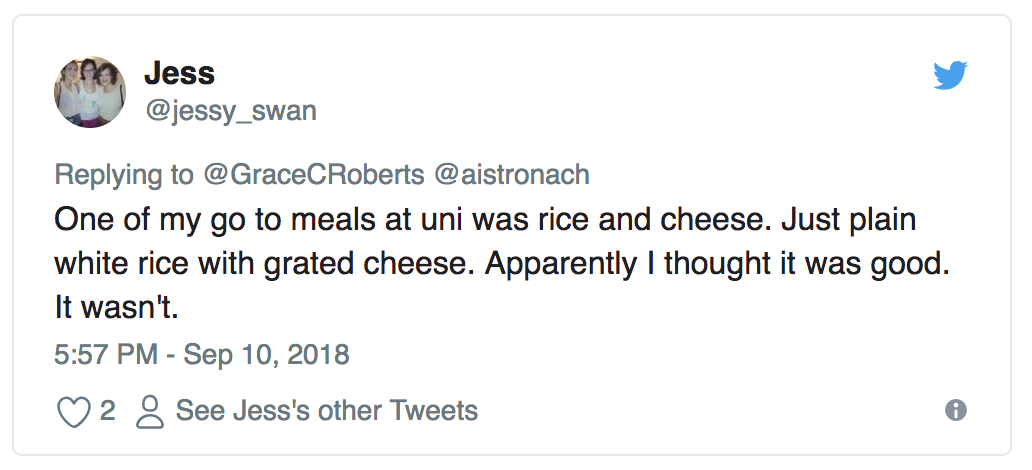The image size is (1032, 470).
Task: Open the @jessy_swan handle
Action: pyautogui.click(x=231, y=111)
